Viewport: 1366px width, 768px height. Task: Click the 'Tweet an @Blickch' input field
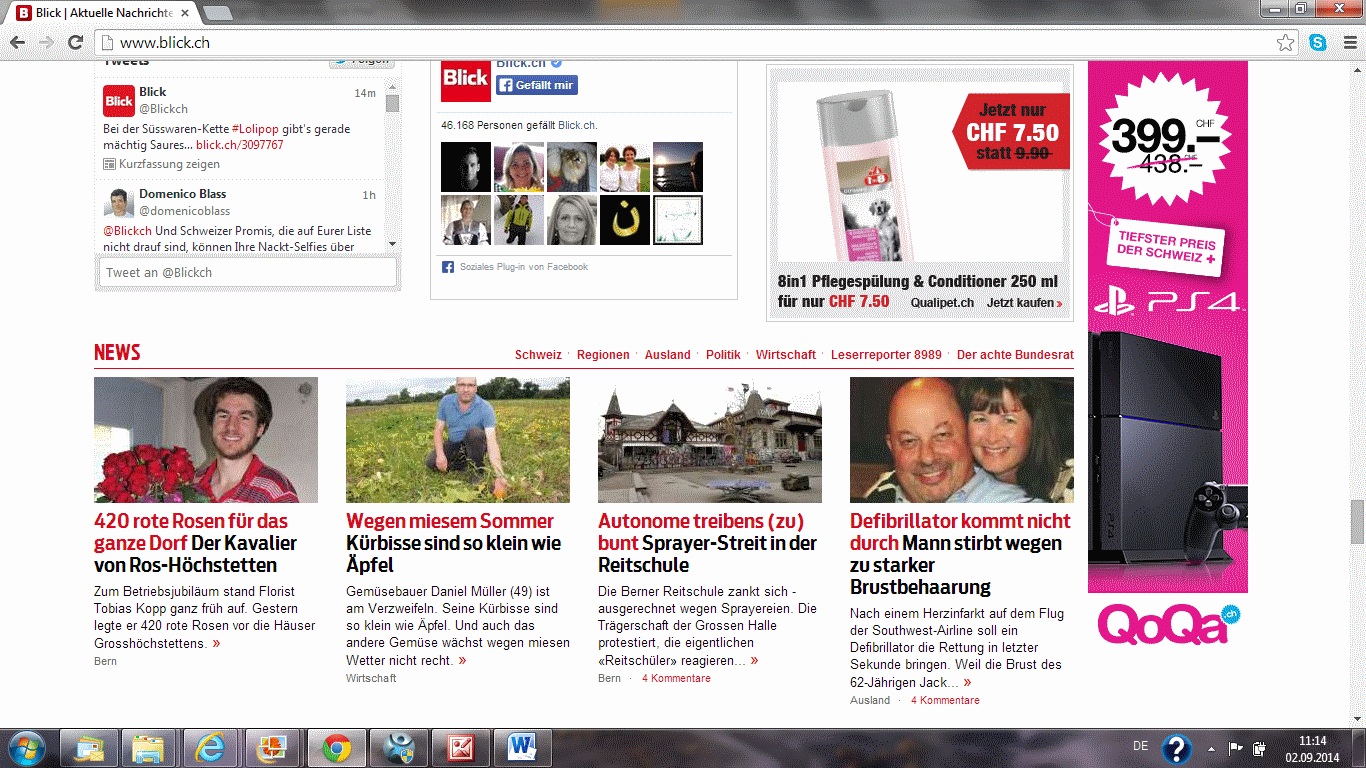(247, 272)
